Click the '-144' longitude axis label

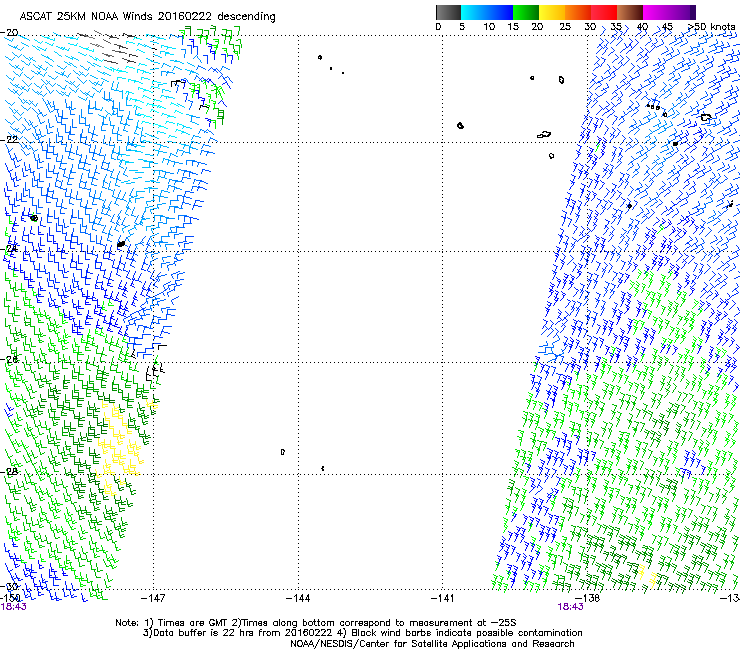[298, 598]
